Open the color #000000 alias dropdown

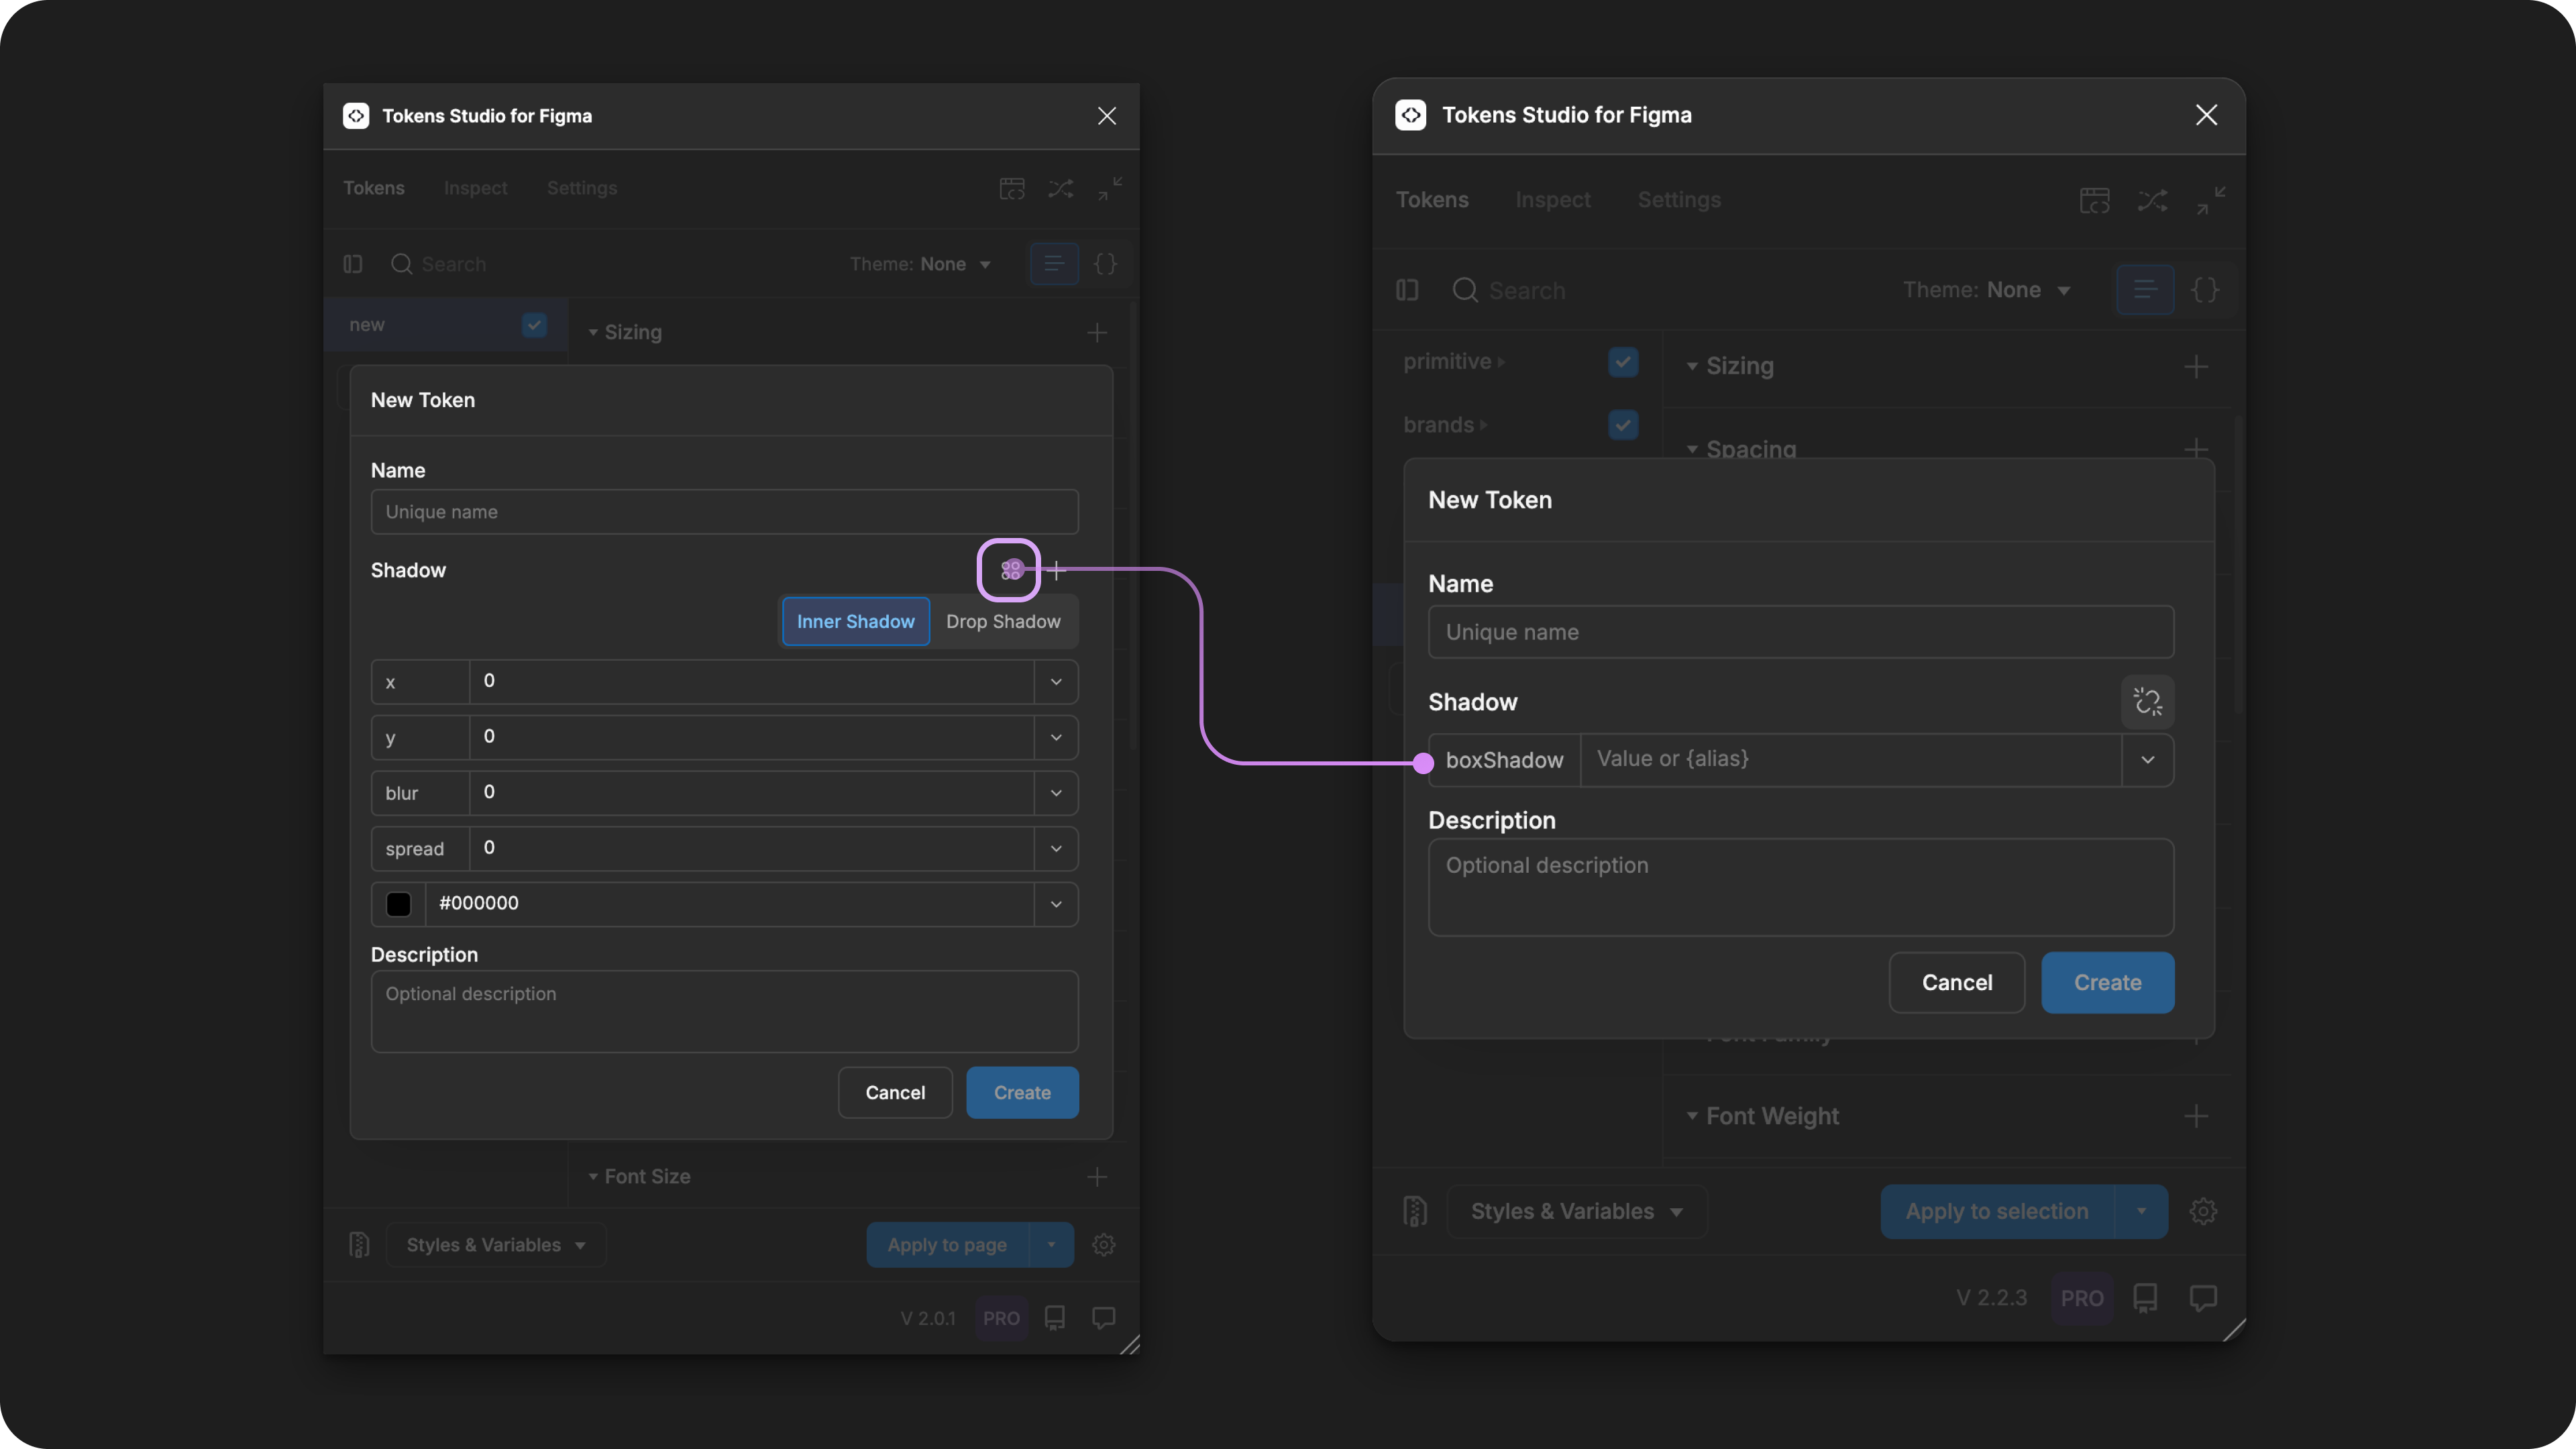(x=1056, y=904)
